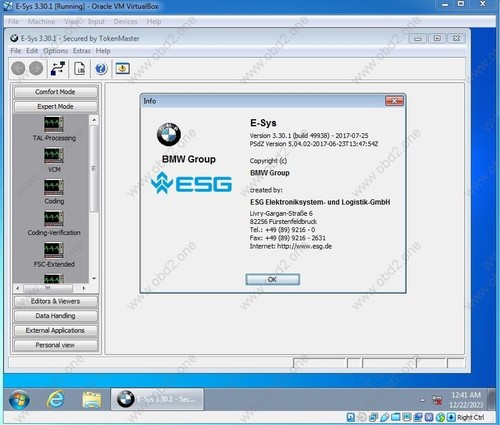
Task: Click module list vertical scrollbar thumb
Action: (94, 168)
